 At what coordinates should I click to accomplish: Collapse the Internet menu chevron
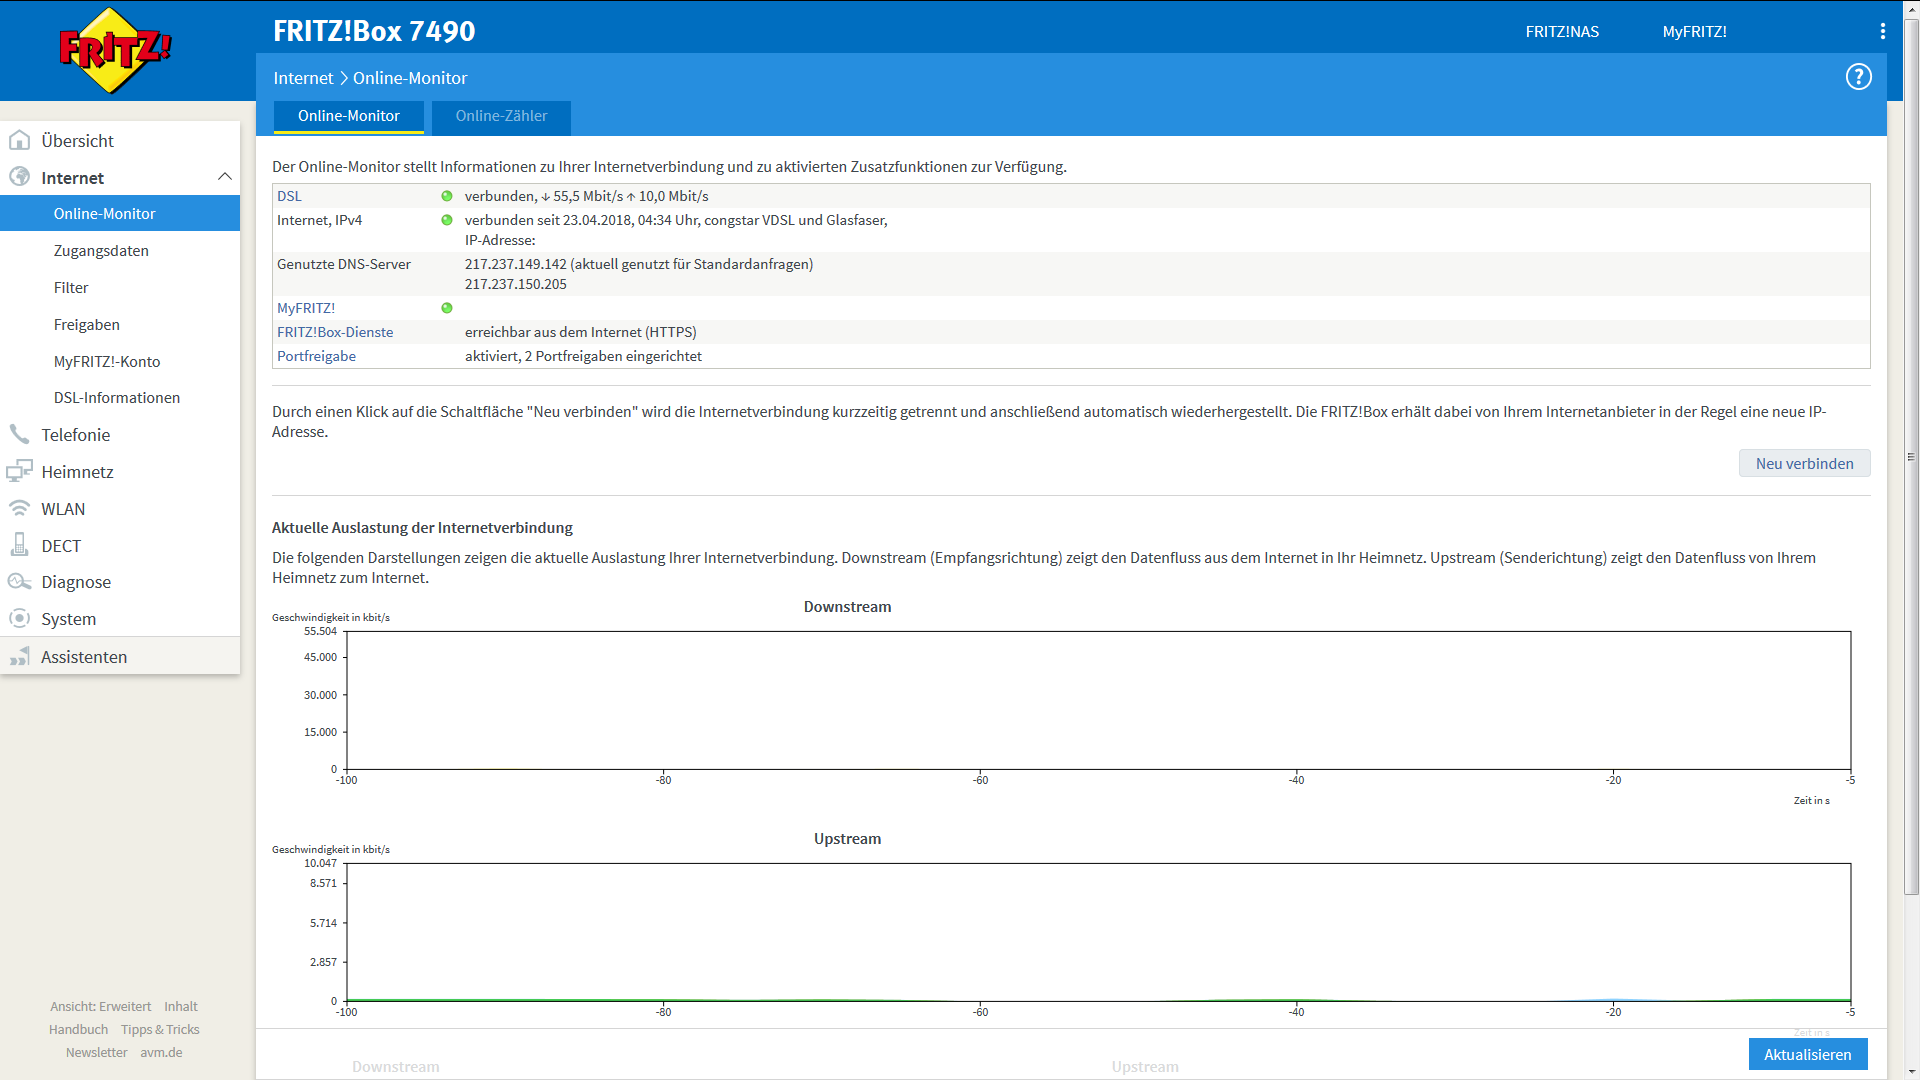[x=224, y=177]
